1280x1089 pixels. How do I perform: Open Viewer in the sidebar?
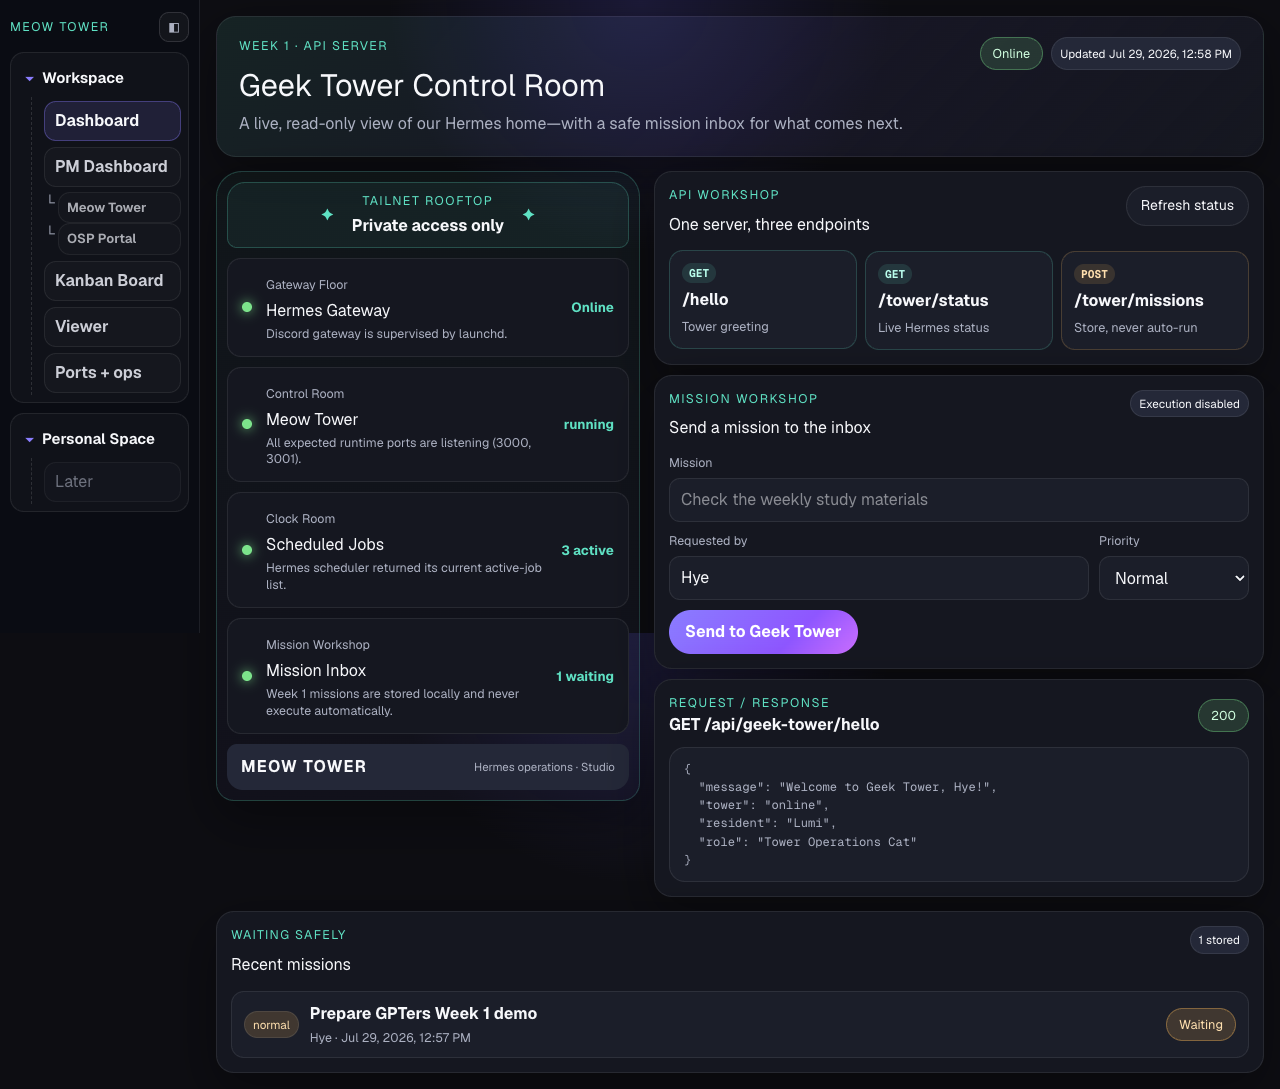[112, 327]
